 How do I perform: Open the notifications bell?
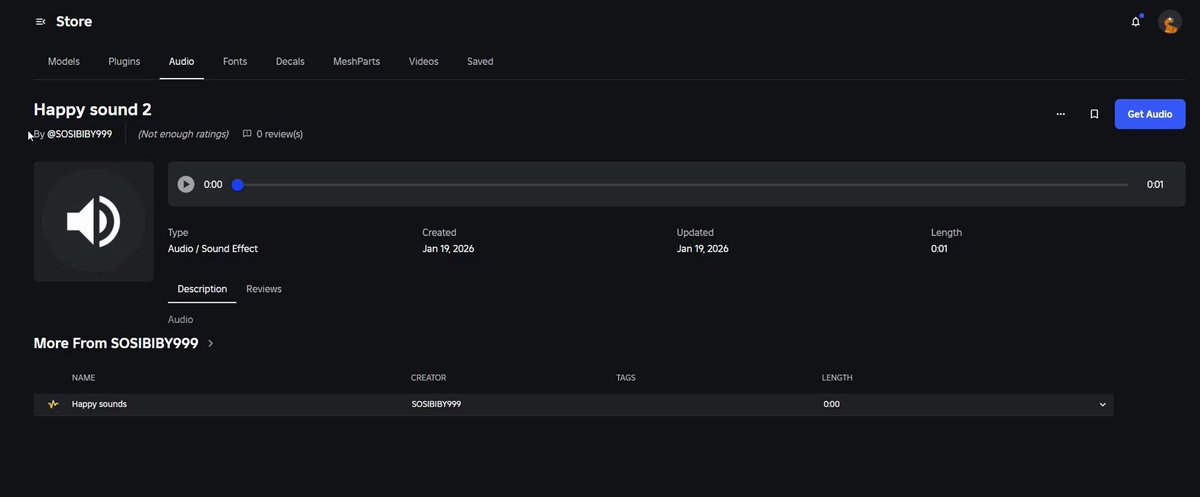[x=1136, y=21]
